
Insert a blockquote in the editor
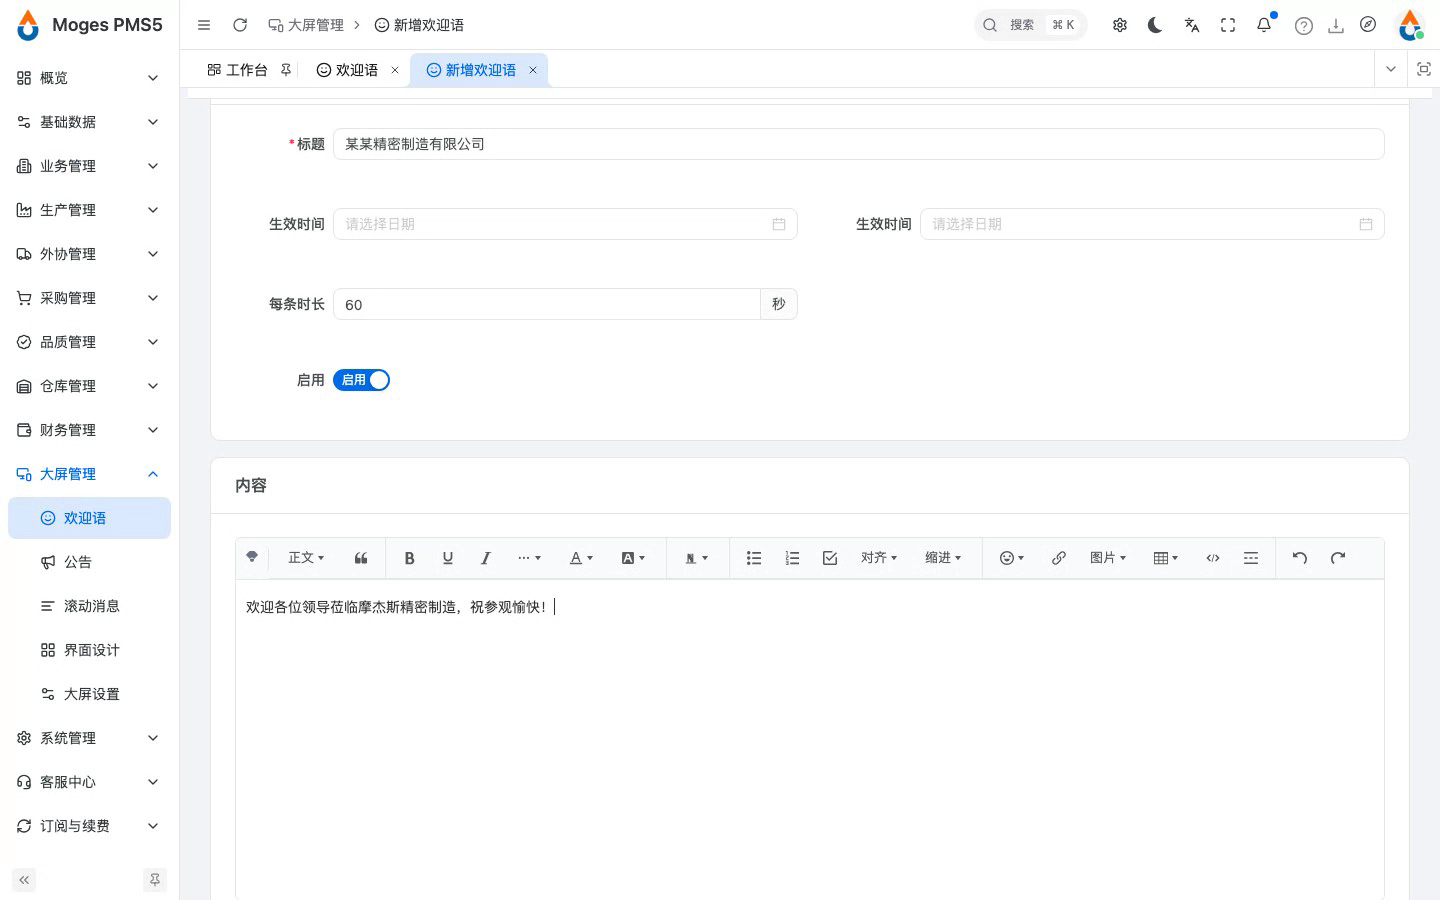[361, 558]
